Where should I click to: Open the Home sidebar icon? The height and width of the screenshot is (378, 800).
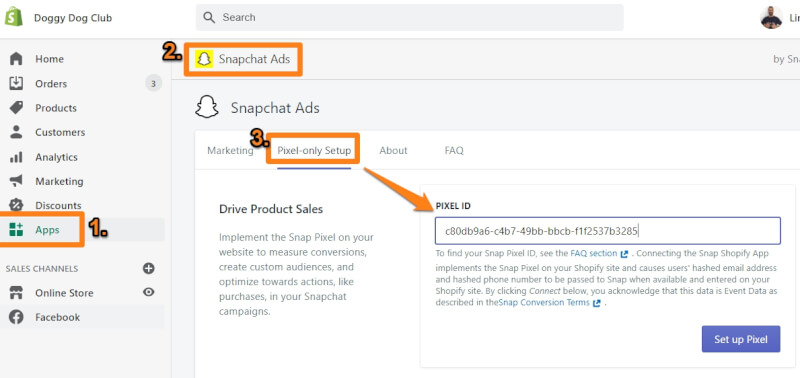coord(16,59)
